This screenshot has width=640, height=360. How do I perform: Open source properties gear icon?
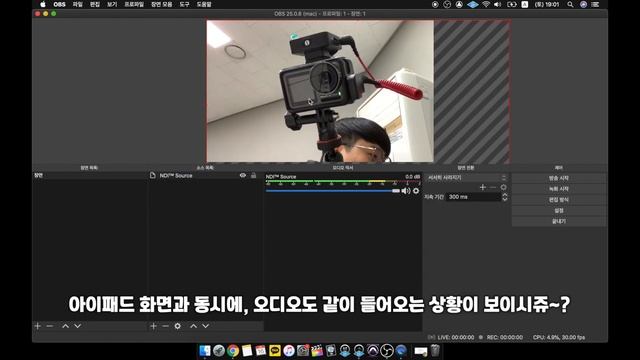178,326
